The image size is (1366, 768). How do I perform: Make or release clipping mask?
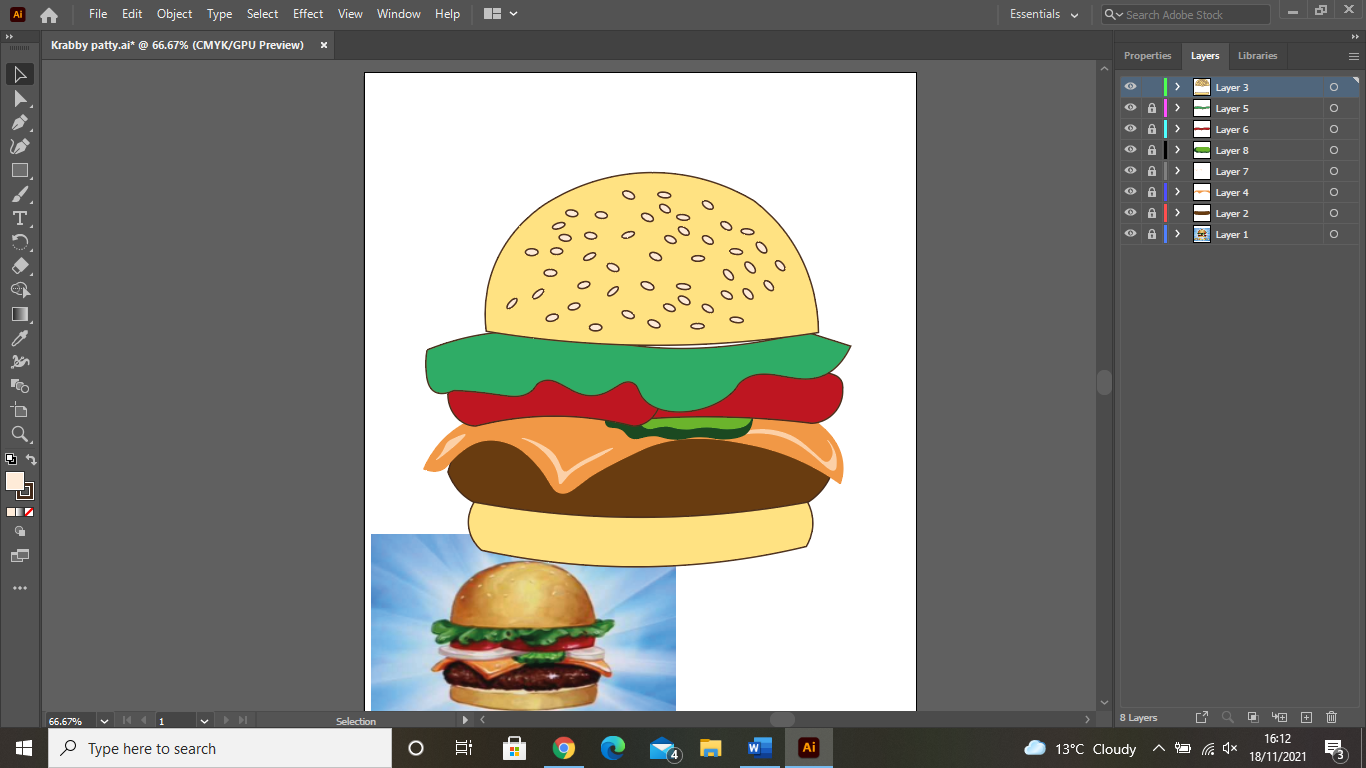point(1253,718)
